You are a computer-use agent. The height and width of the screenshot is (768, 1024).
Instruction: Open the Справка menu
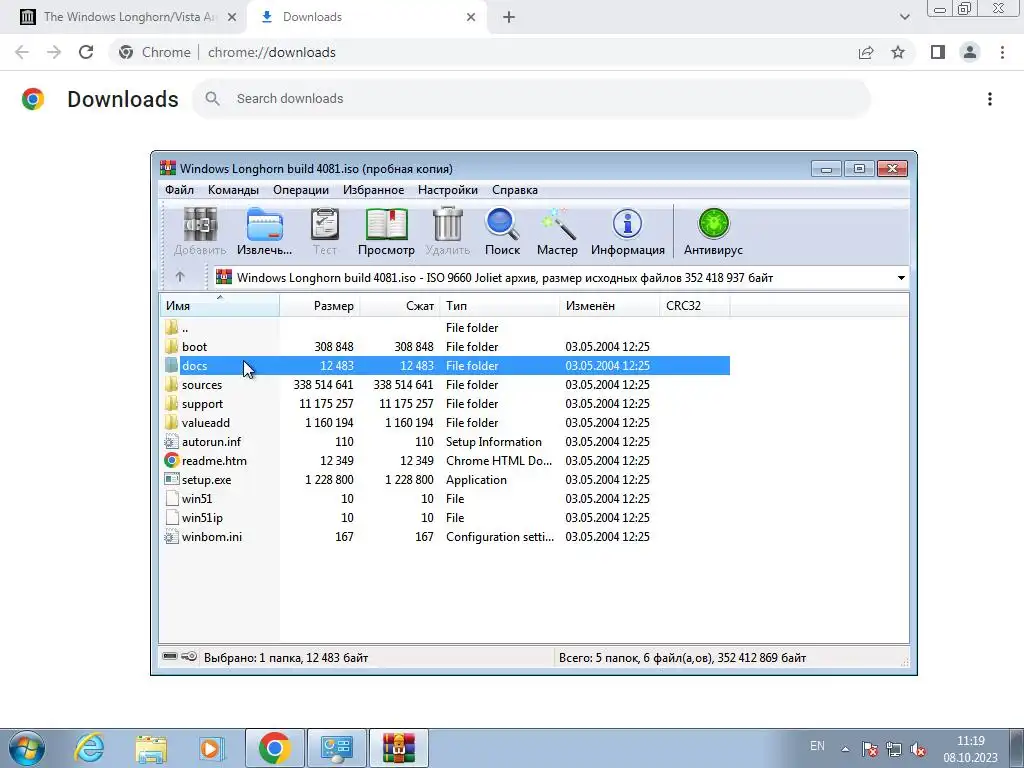pyautogui.click(x=515, y=190)
